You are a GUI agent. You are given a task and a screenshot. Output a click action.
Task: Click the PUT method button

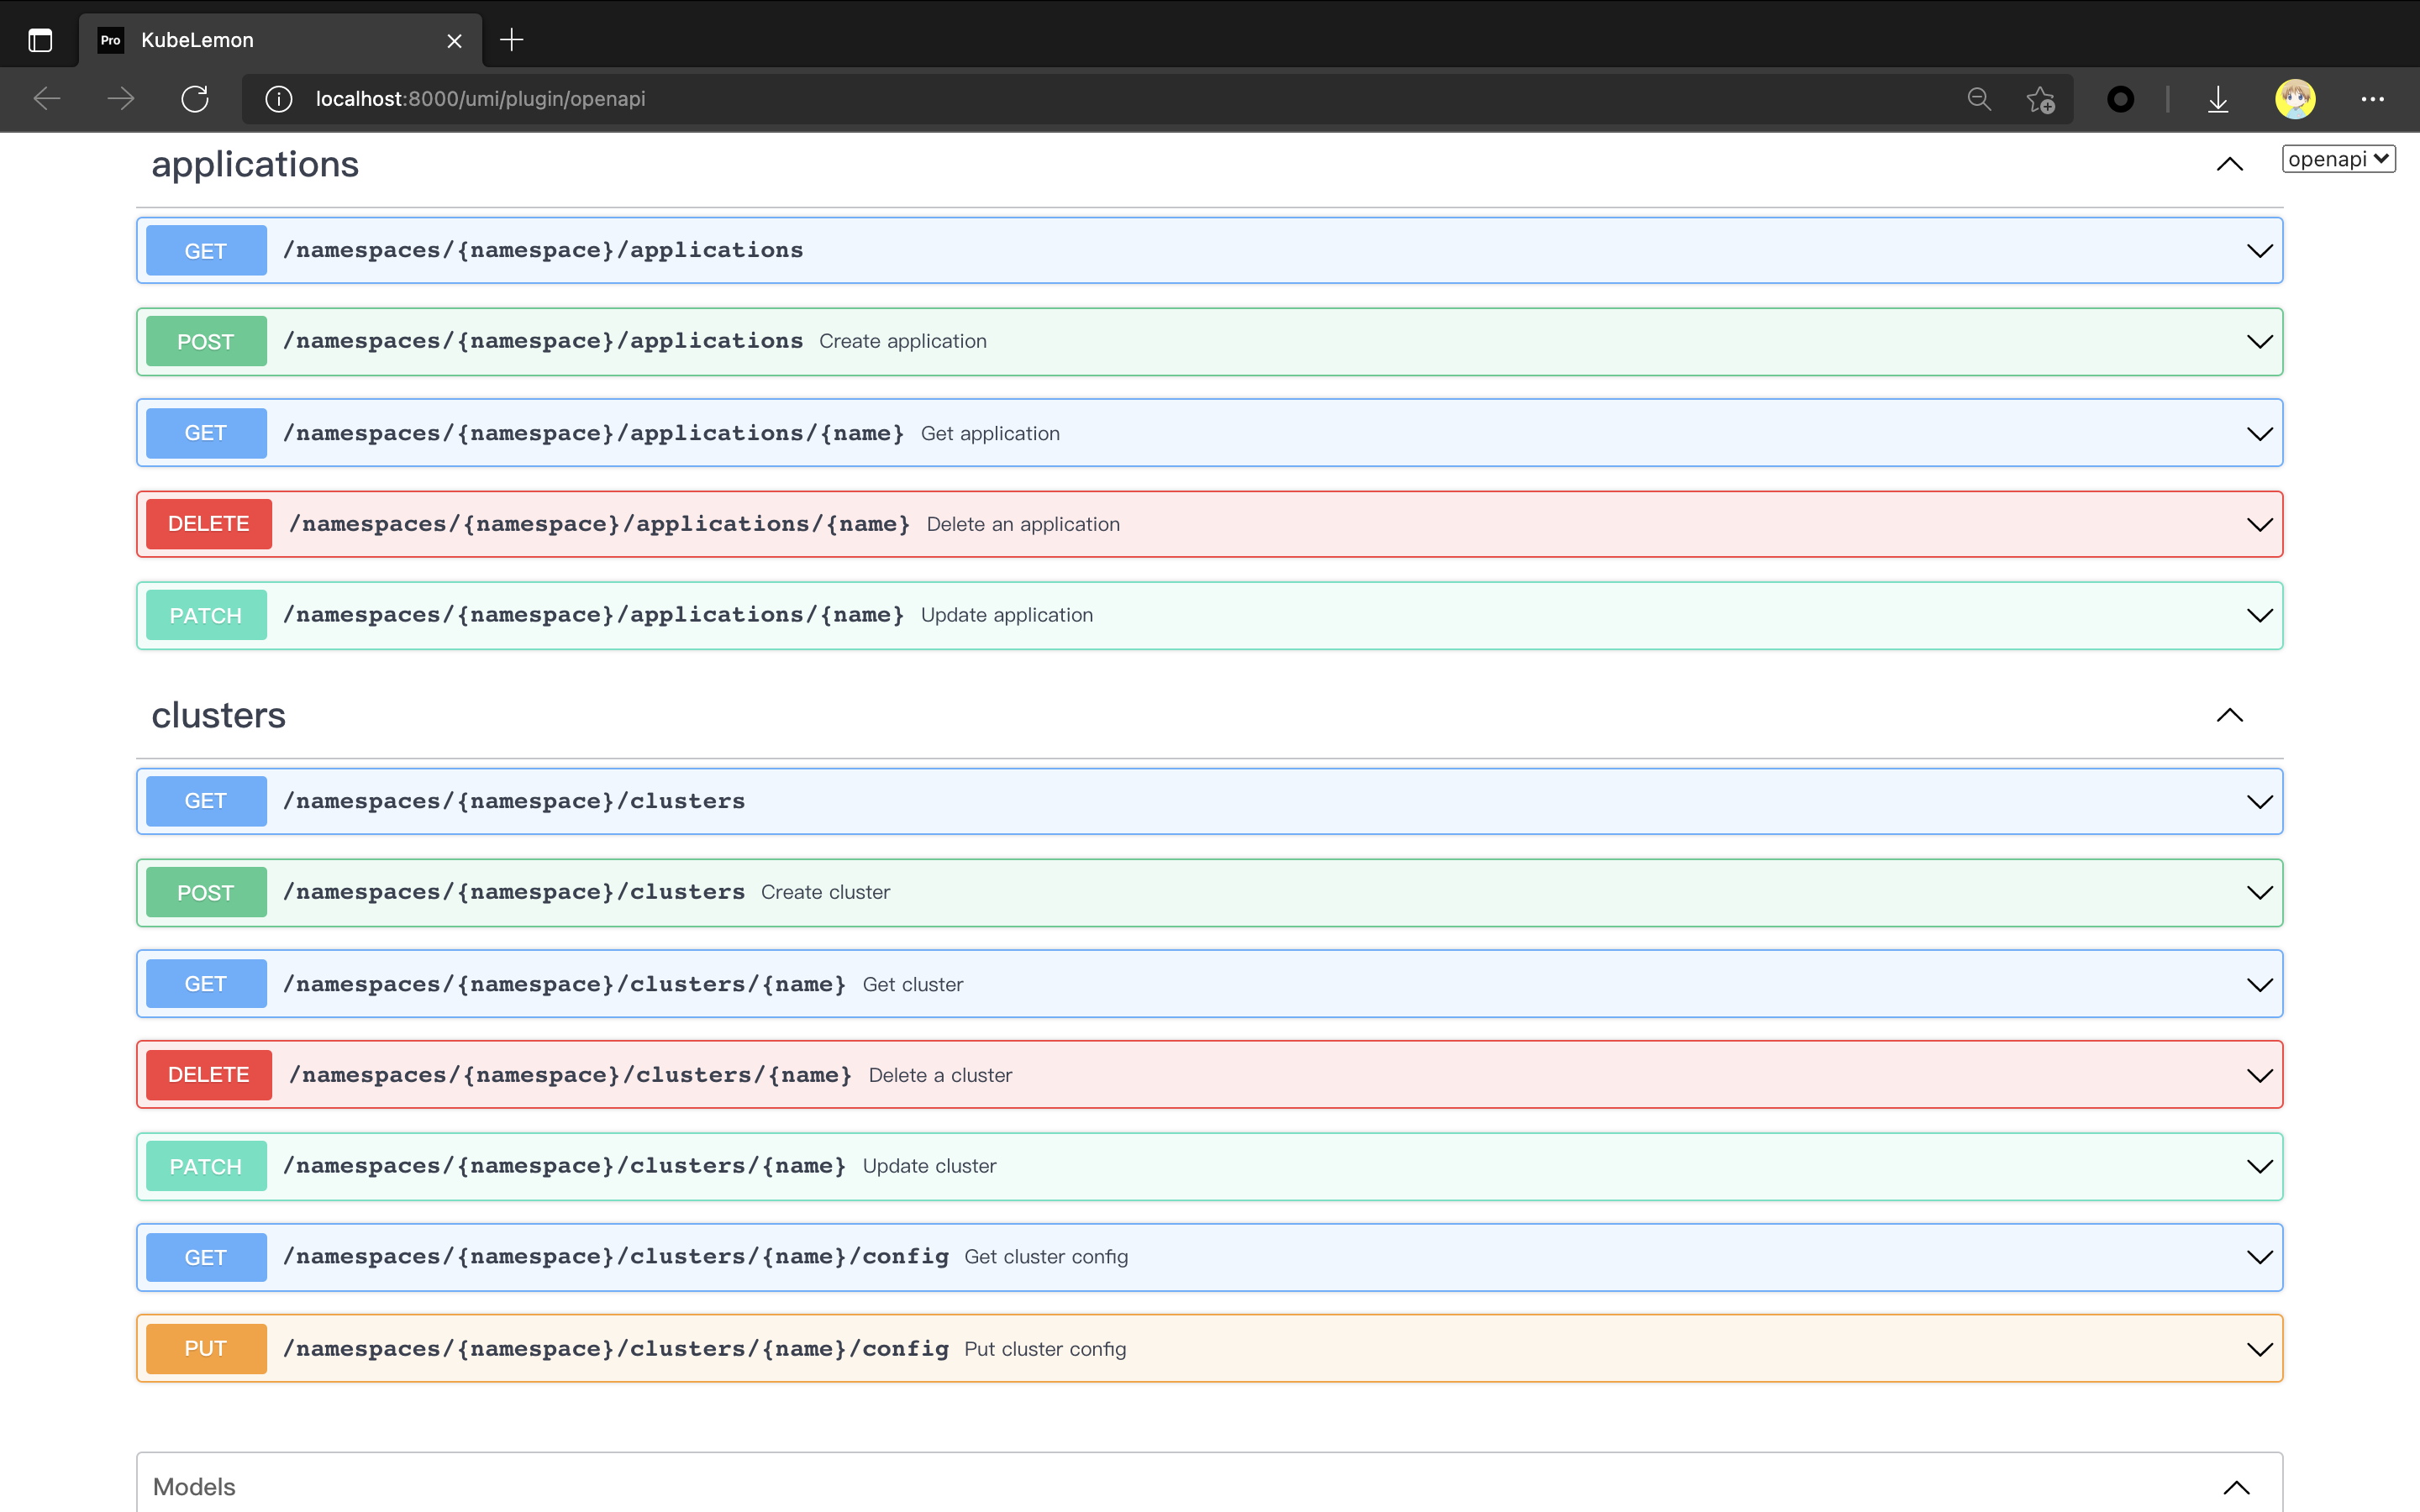tap(206, 1349)
